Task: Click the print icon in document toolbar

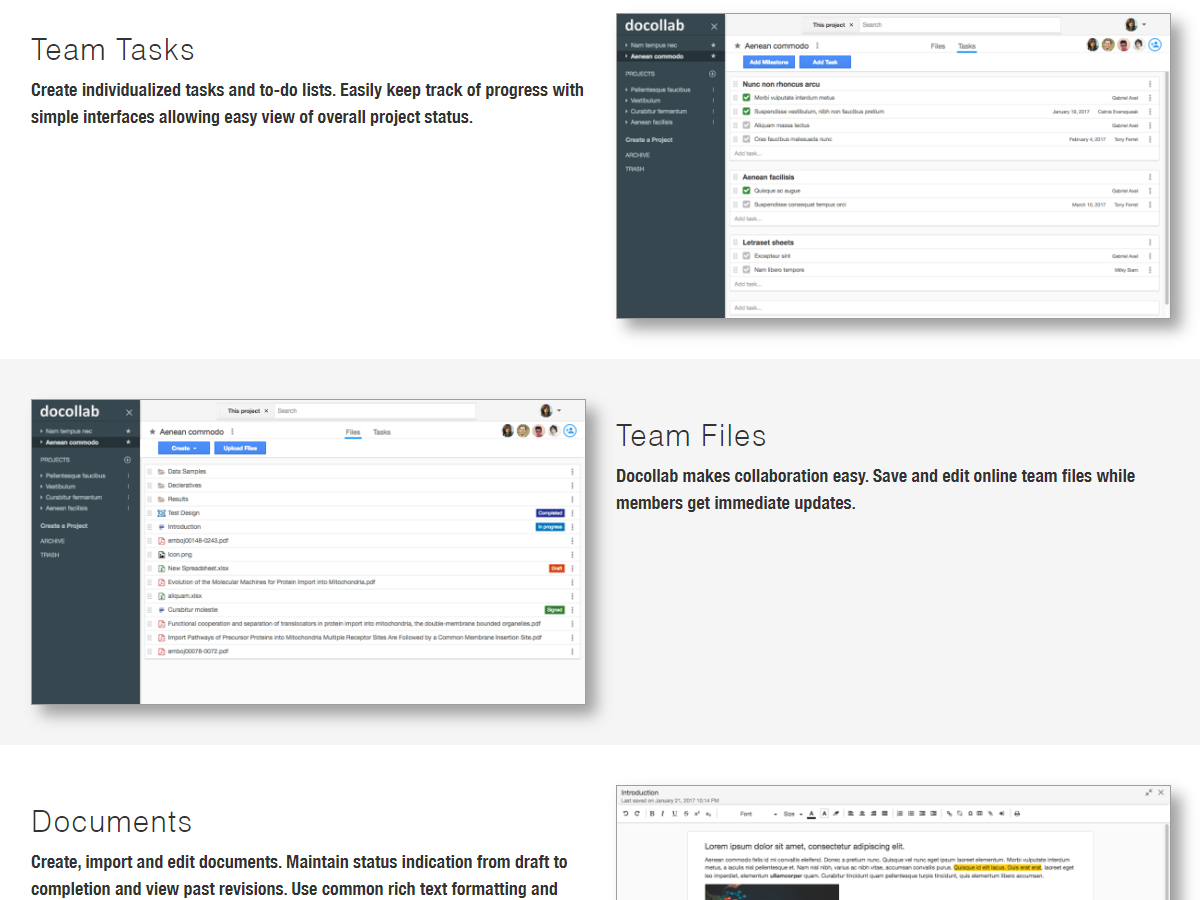Action: click(x=1017, y=814)
